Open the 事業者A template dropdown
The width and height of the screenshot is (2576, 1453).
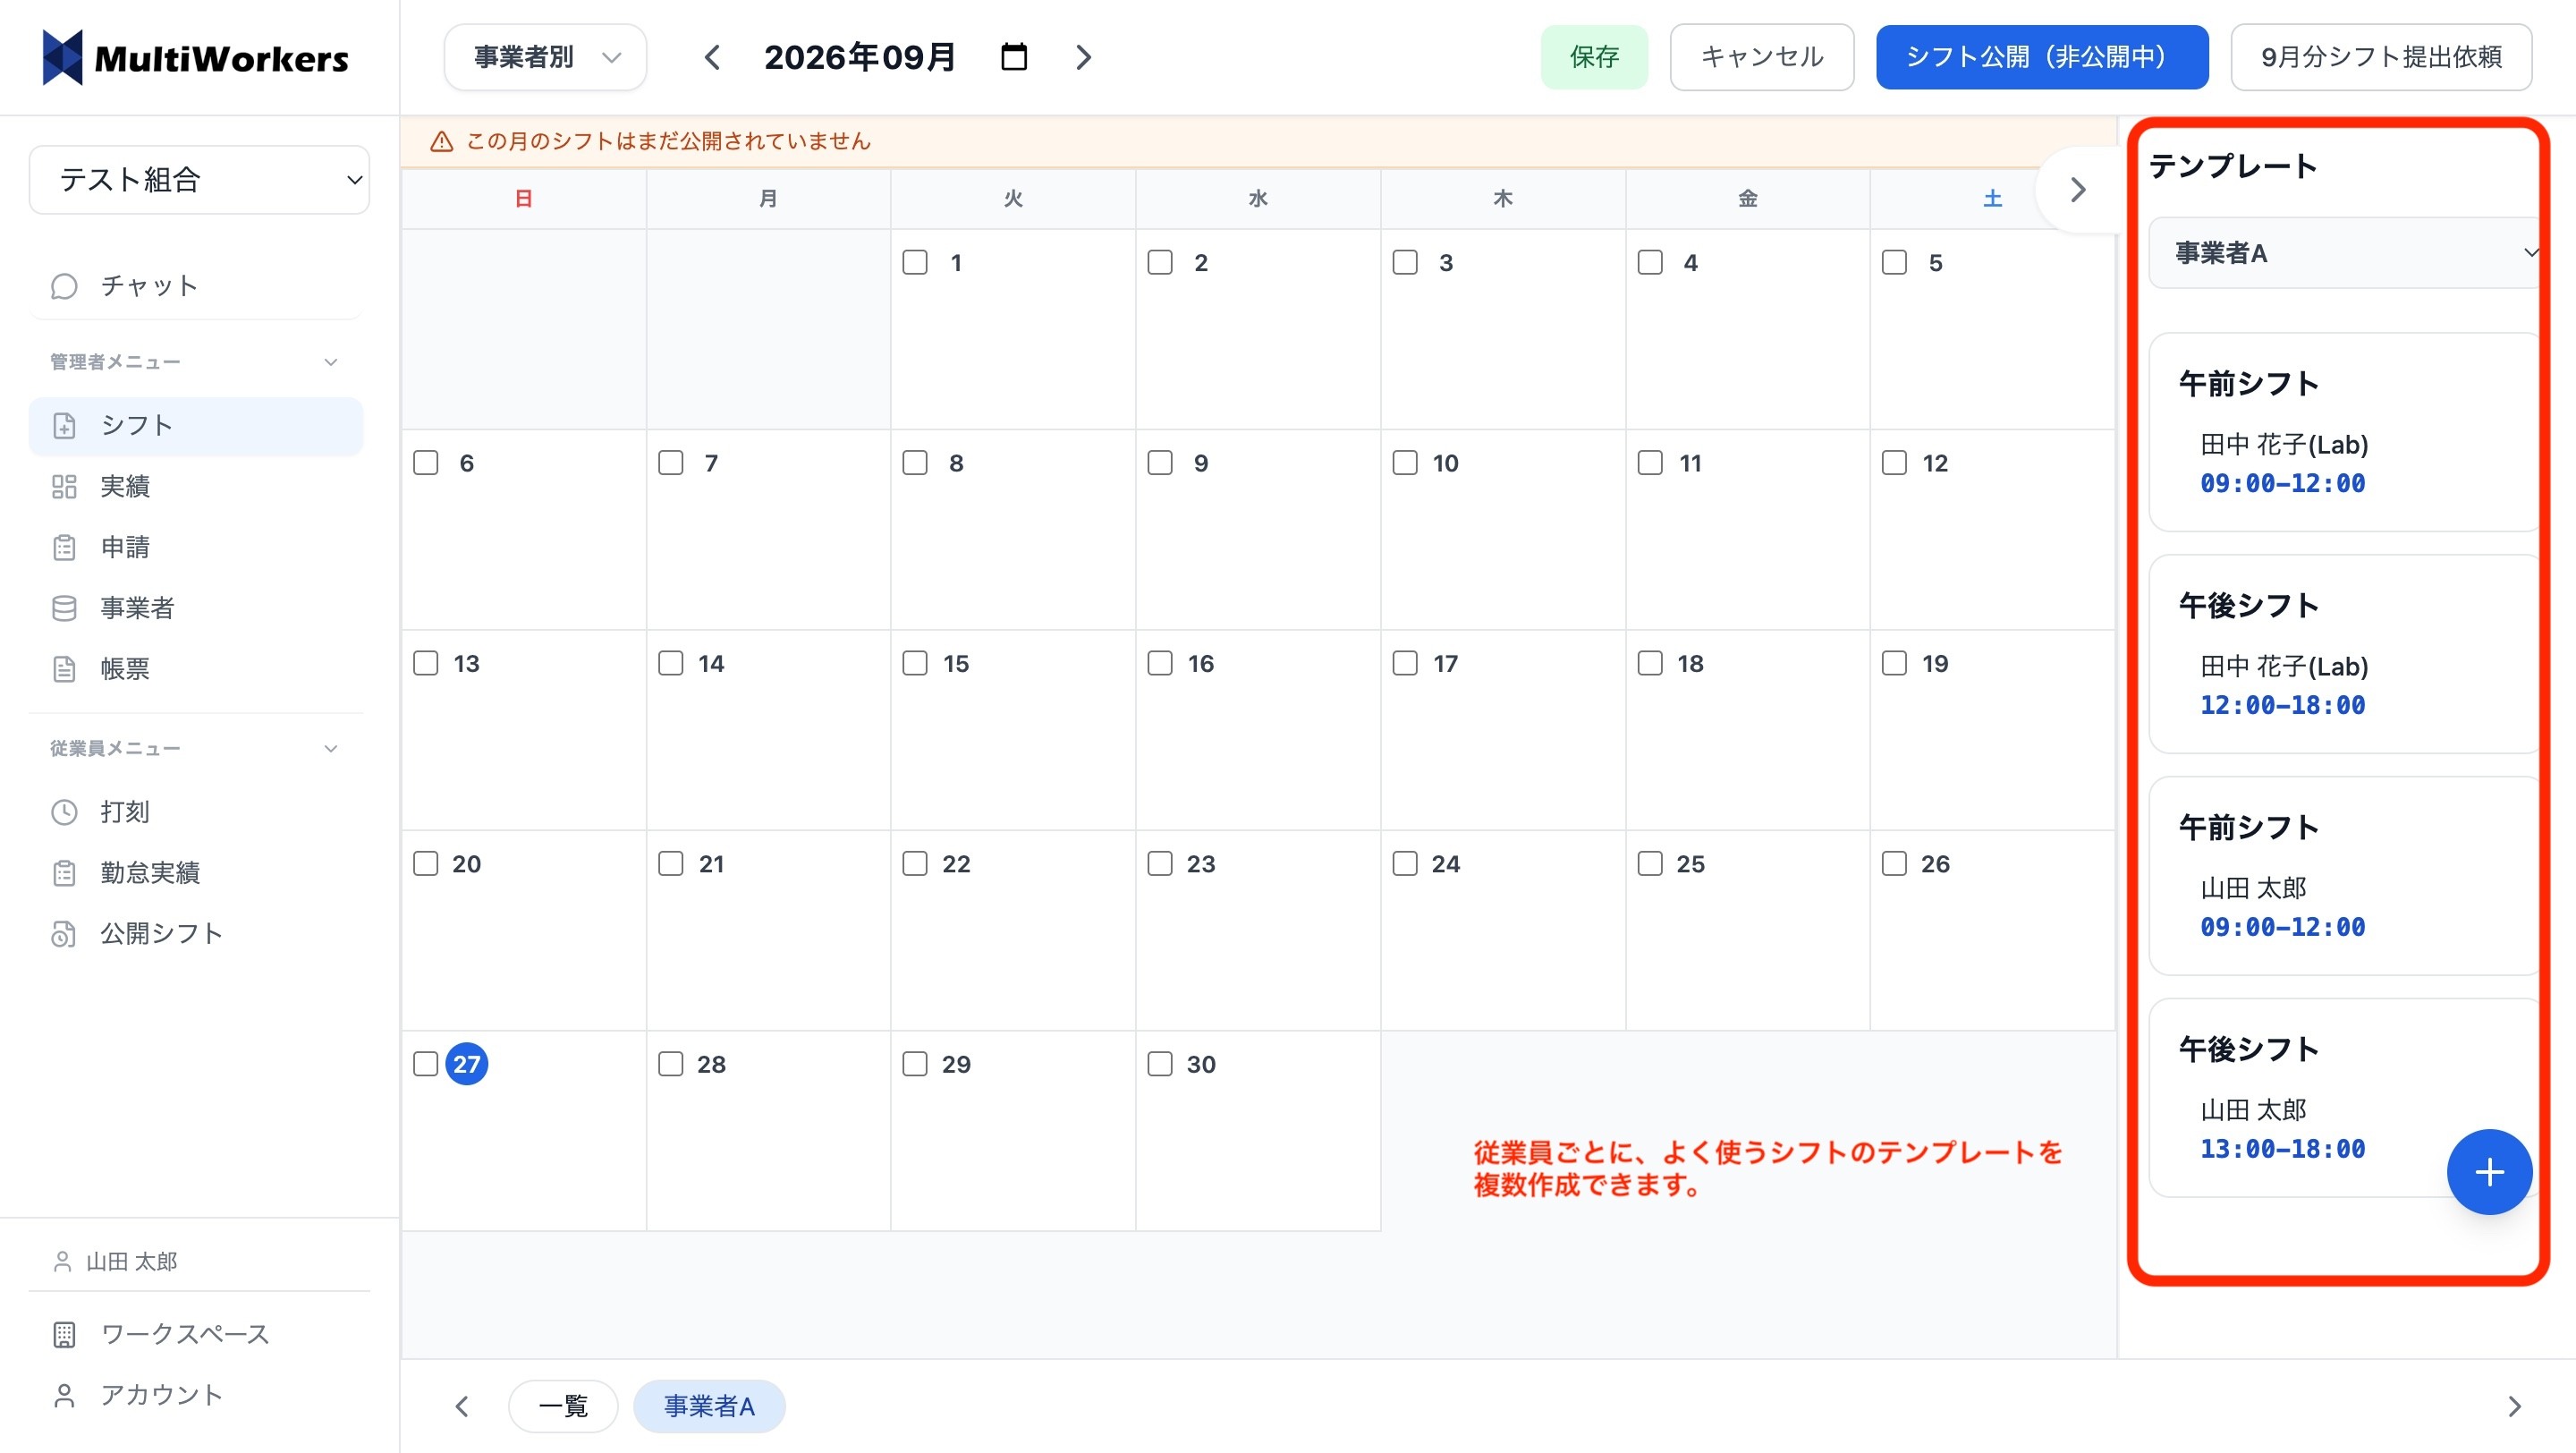tap(2345, 253)
